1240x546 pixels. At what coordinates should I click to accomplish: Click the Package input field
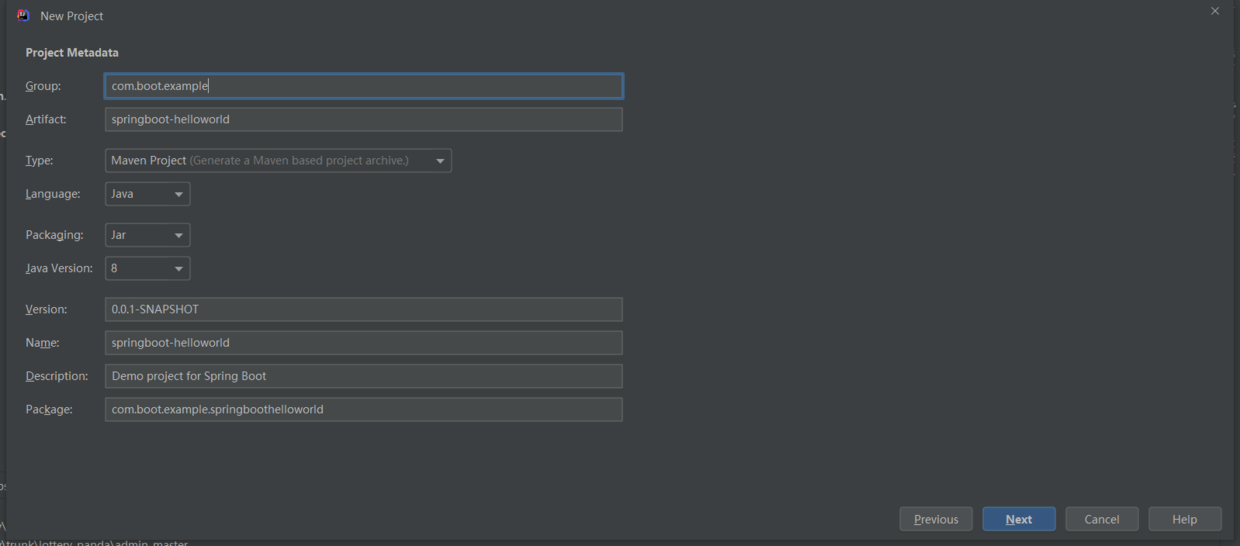(x=364, y=409)
